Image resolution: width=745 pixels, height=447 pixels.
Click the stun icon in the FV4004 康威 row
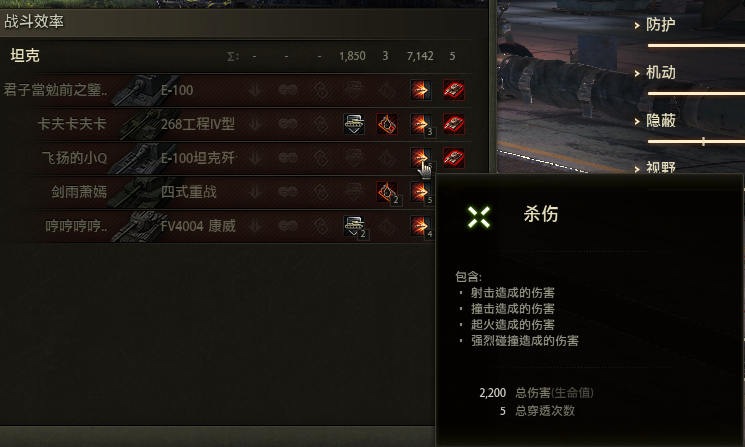pos(354,226)
